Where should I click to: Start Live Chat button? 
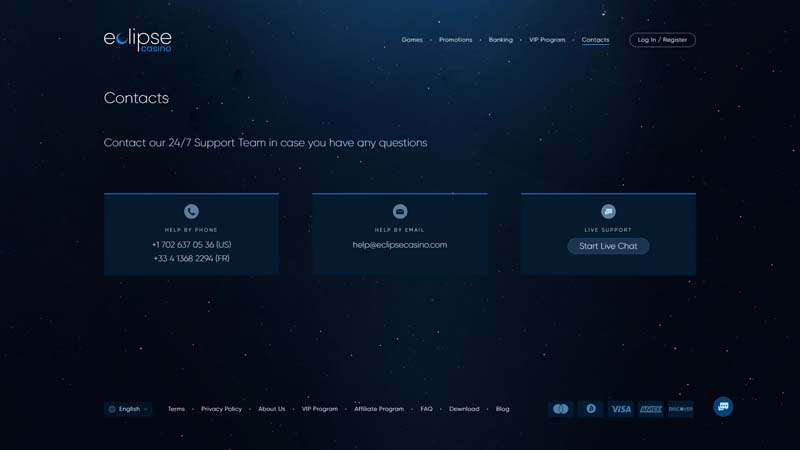608,246
